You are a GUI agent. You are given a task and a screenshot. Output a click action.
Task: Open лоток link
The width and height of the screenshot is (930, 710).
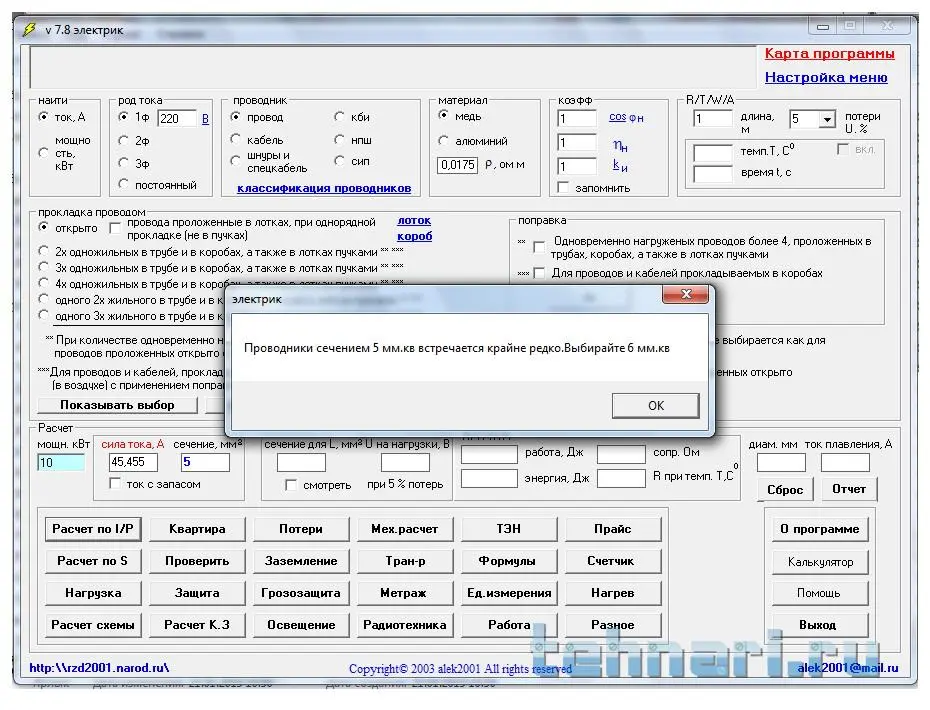[414, 221]
